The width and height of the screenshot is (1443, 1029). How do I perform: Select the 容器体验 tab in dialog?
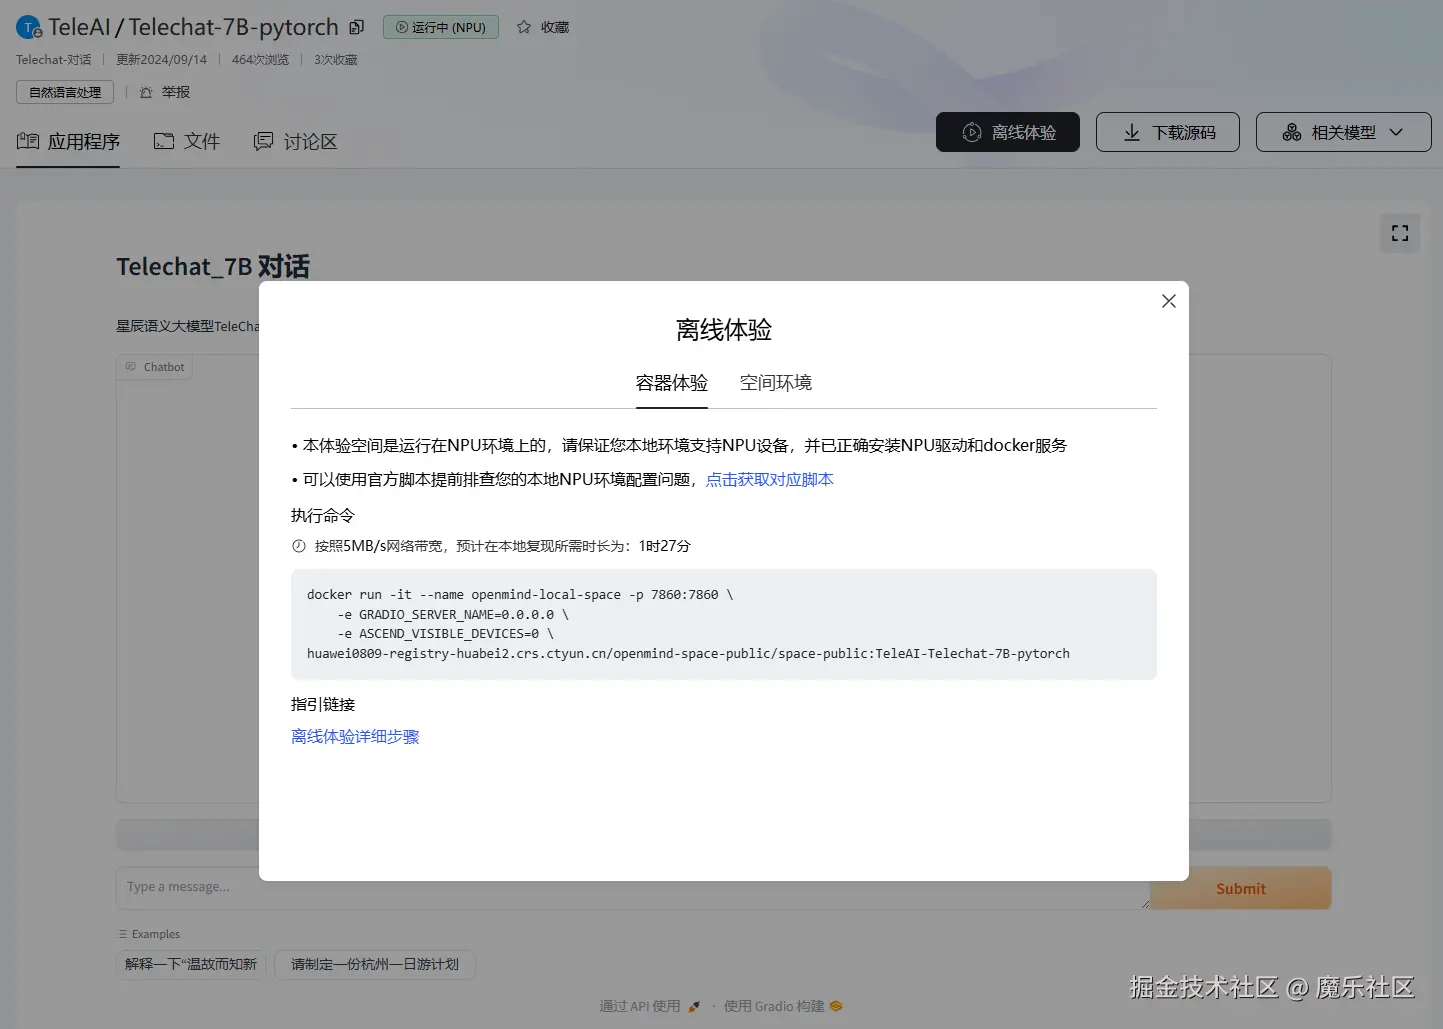click(672, 383)
